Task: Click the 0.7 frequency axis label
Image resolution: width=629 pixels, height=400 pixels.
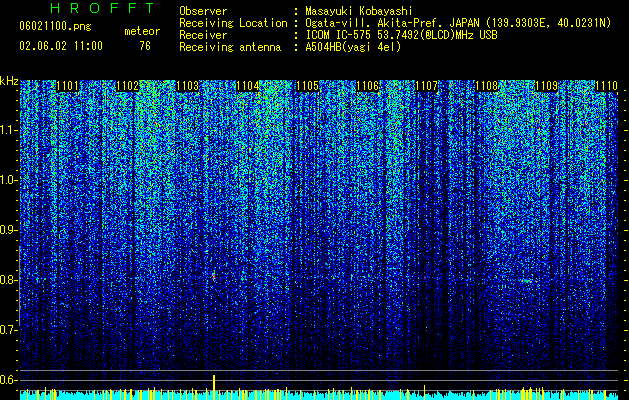Action: tap(8, 330)
